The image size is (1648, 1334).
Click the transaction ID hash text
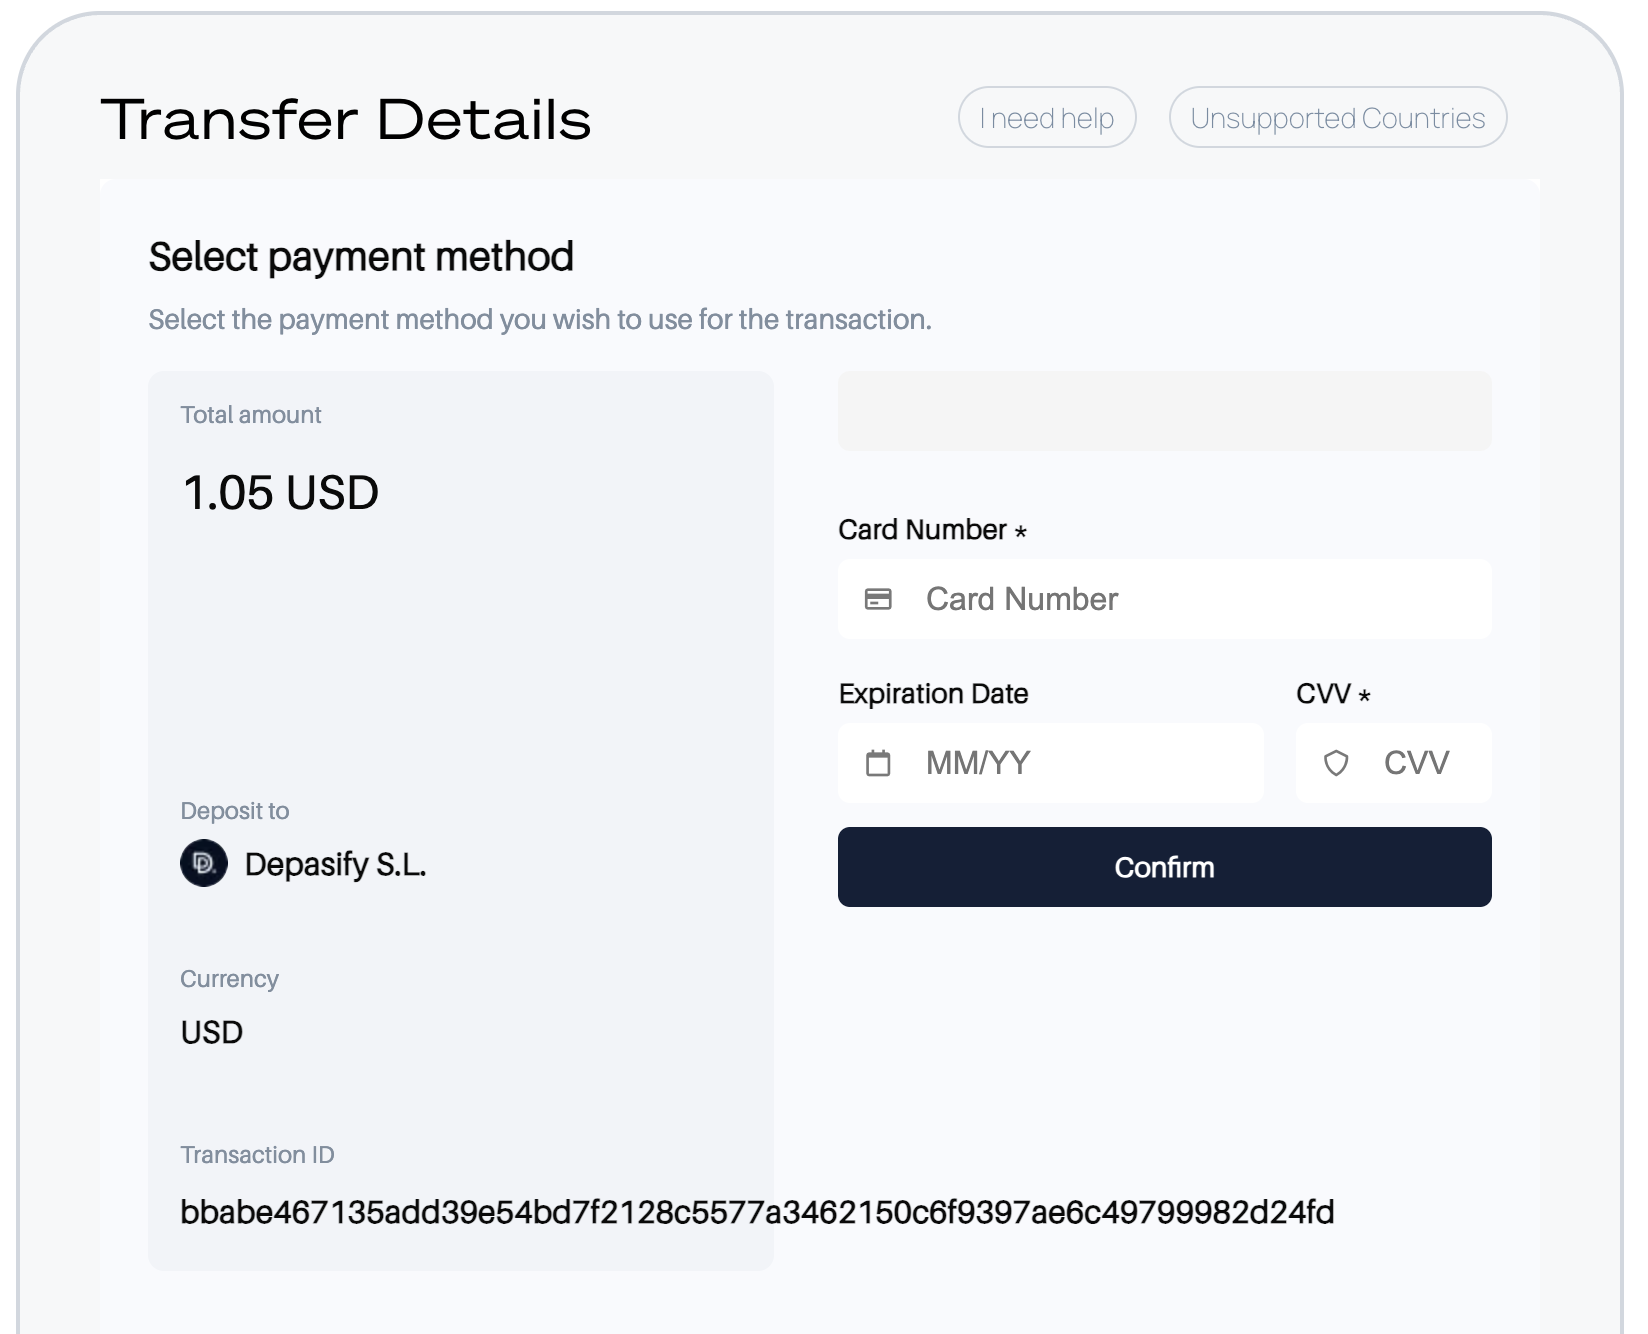(x=757, y=1212)
